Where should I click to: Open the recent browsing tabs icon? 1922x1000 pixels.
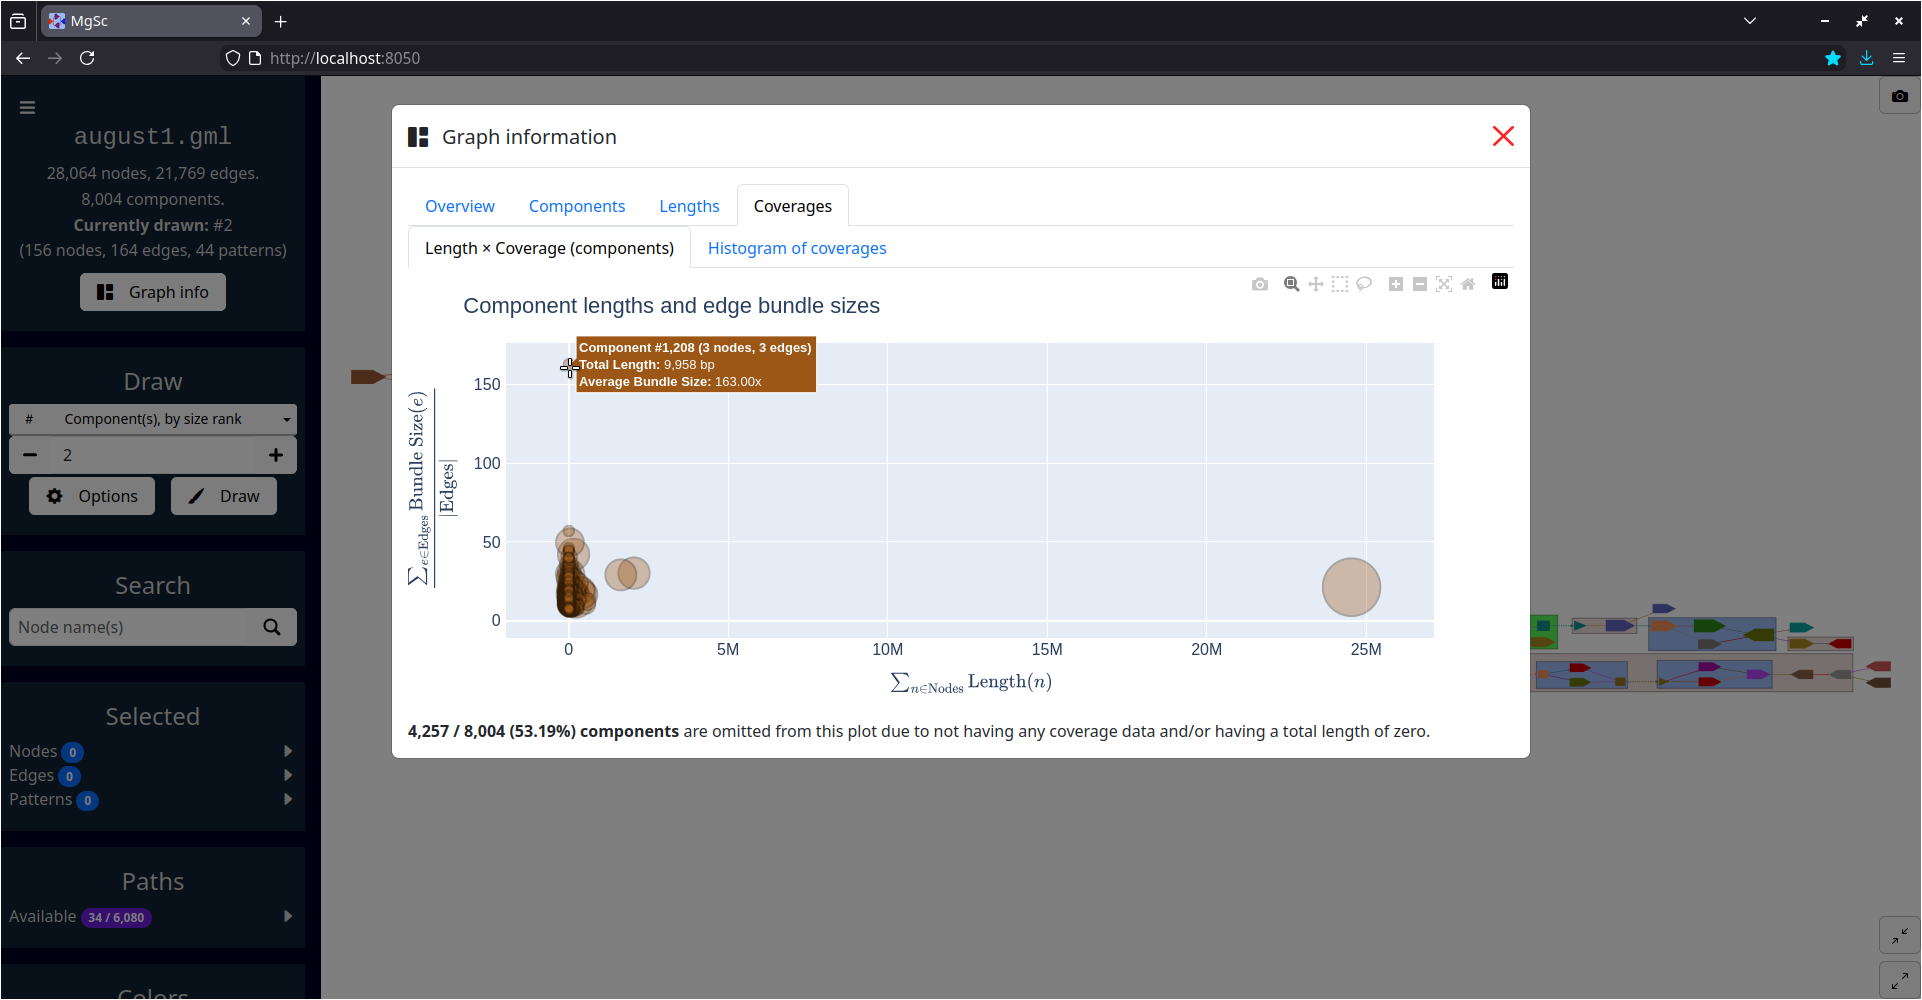tap(18, 21)
